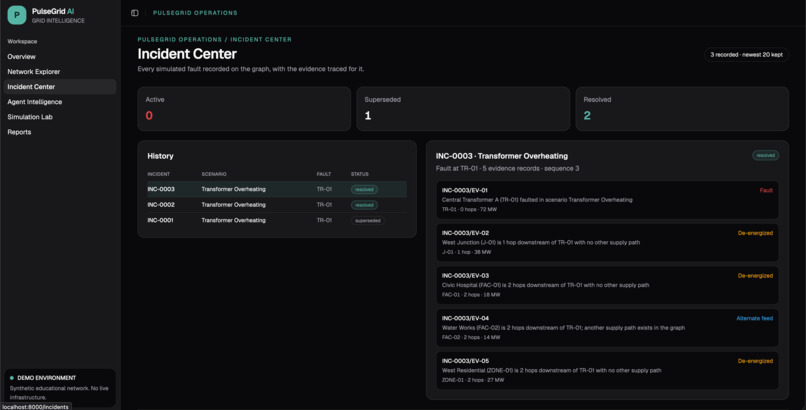Click the INCIDENT column header

coord(158,174)
